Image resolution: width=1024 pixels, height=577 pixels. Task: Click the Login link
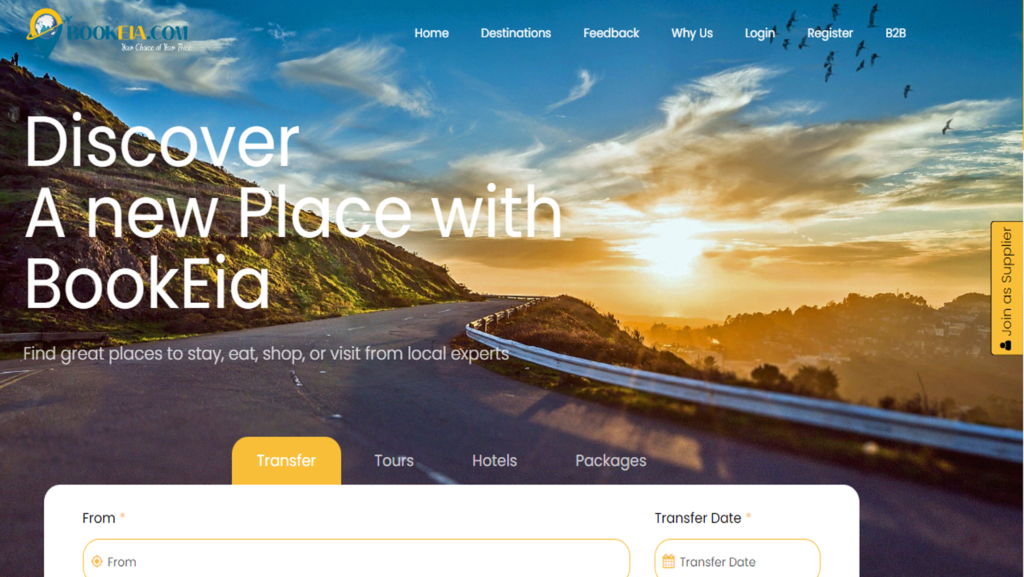[x=760, y=33]
